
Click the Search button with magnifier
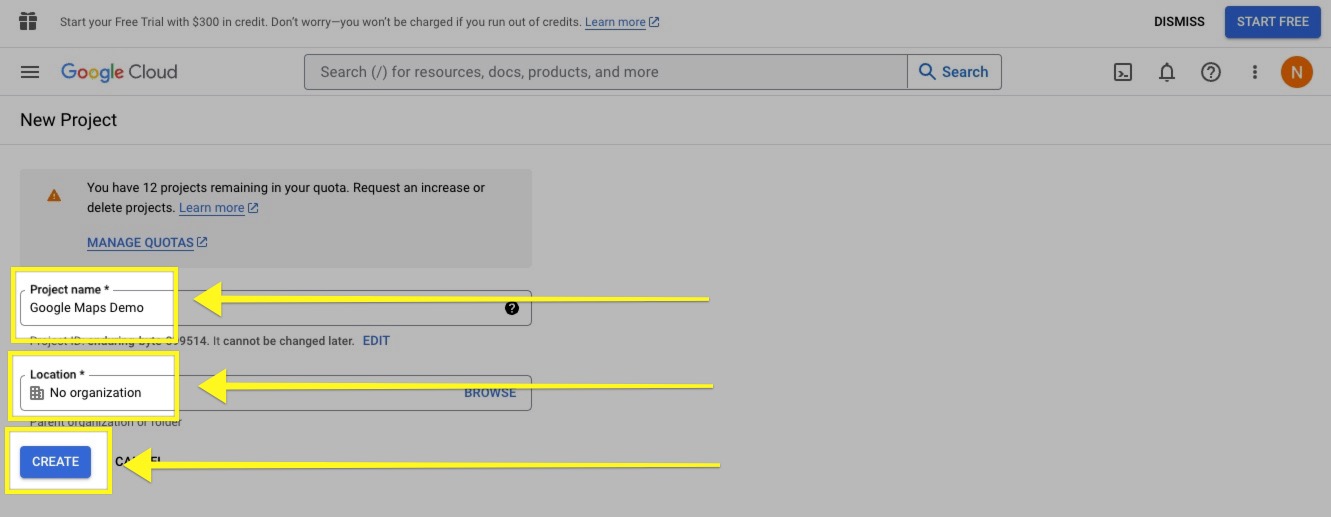tap(954, 72)
